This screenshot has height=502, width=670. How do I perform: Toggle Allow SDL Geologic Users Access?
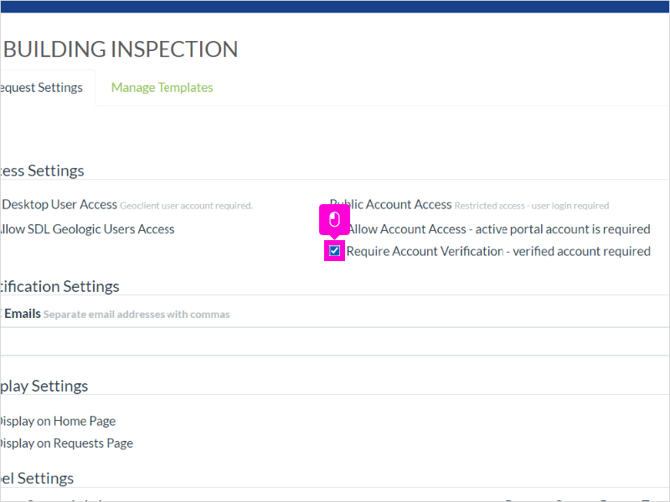[87, 229]
